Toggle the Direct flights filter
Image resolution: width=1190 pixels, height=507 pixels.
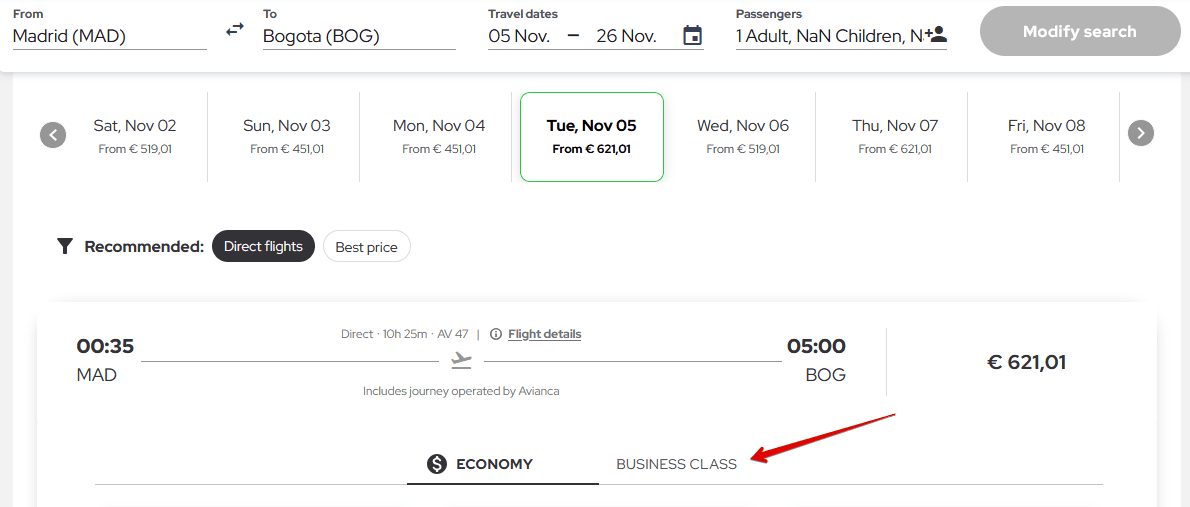click(x=263, y=247)
